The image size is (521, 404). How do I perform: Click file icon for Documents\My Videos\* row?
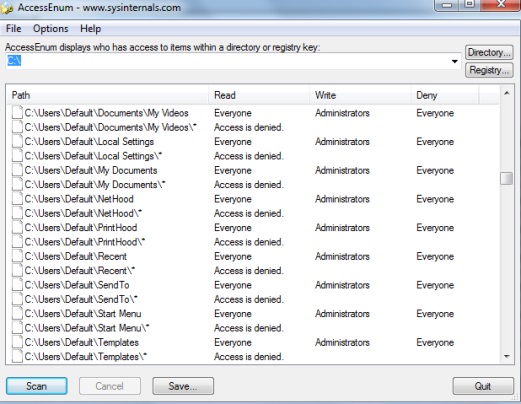tap(17, 127)
